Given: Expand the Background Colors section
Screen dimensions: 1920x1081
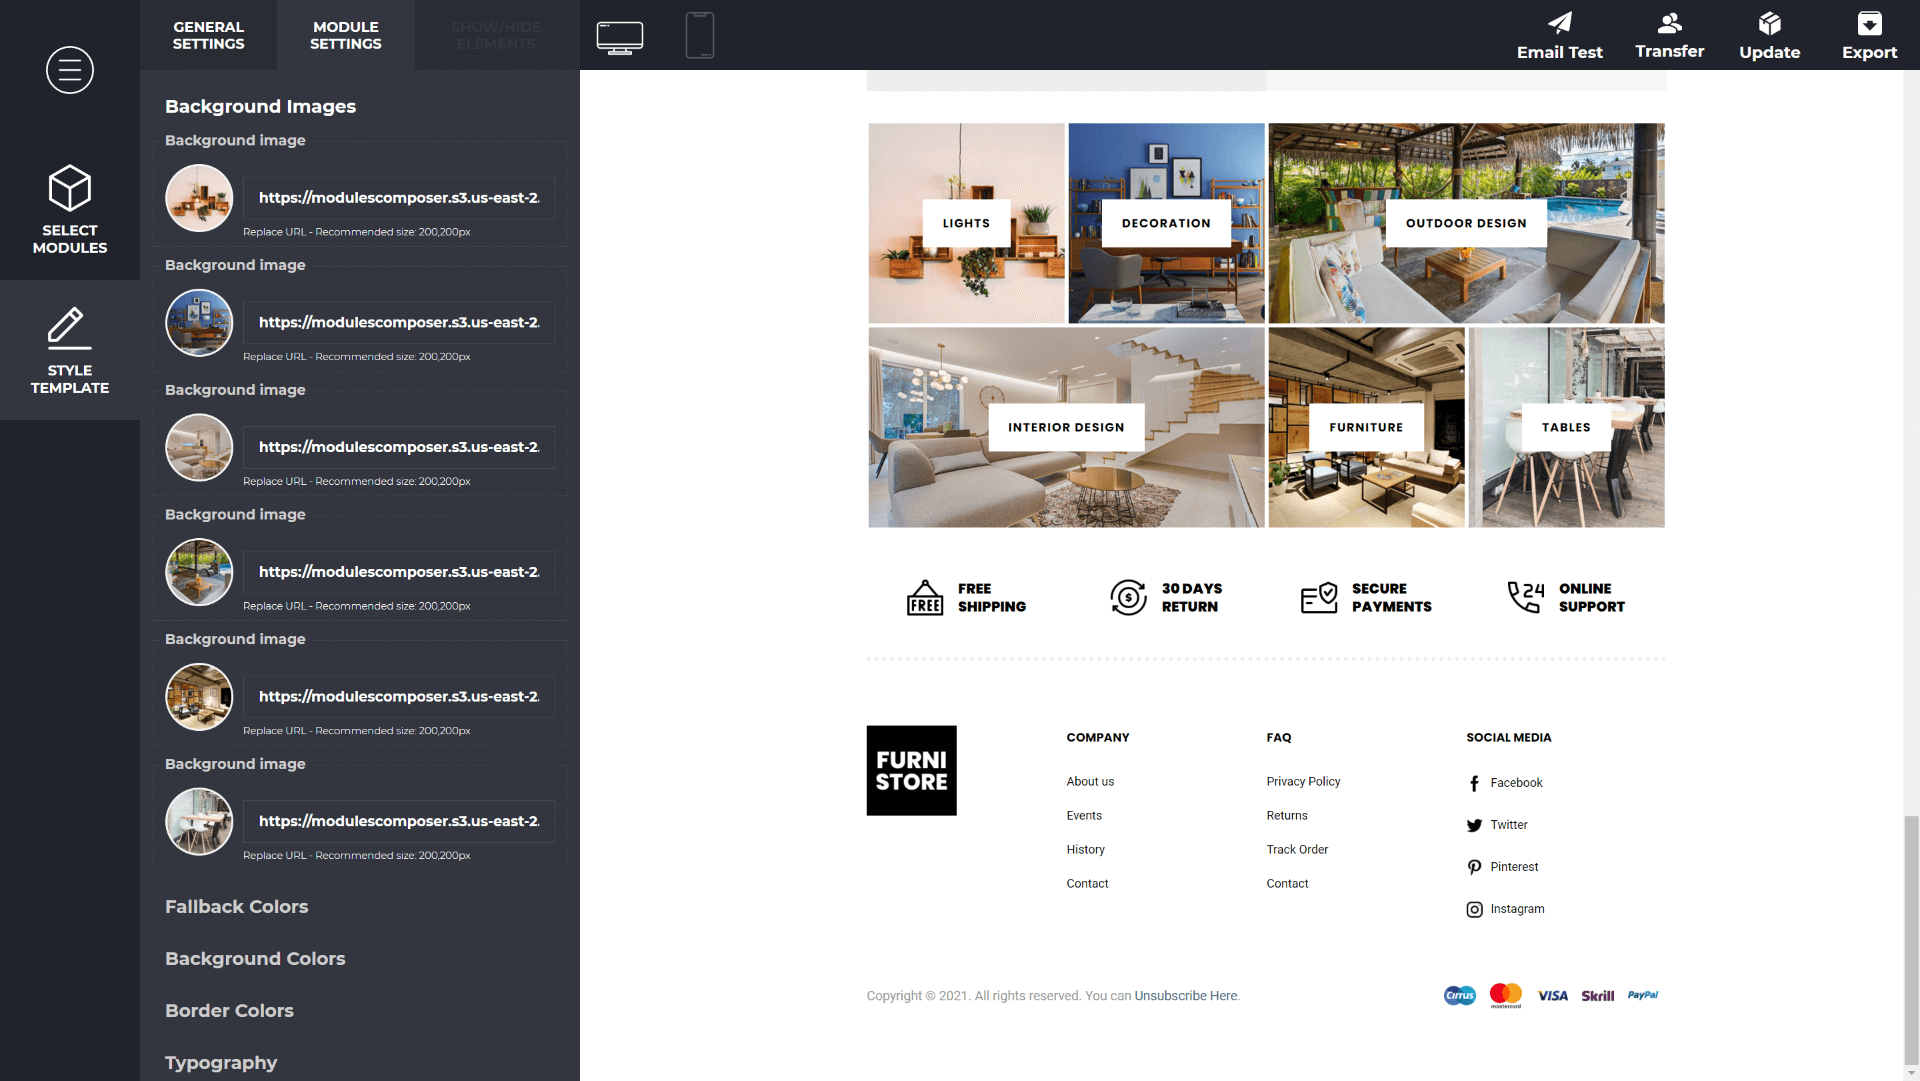Looking at the screenshot, I should point(254,958).
